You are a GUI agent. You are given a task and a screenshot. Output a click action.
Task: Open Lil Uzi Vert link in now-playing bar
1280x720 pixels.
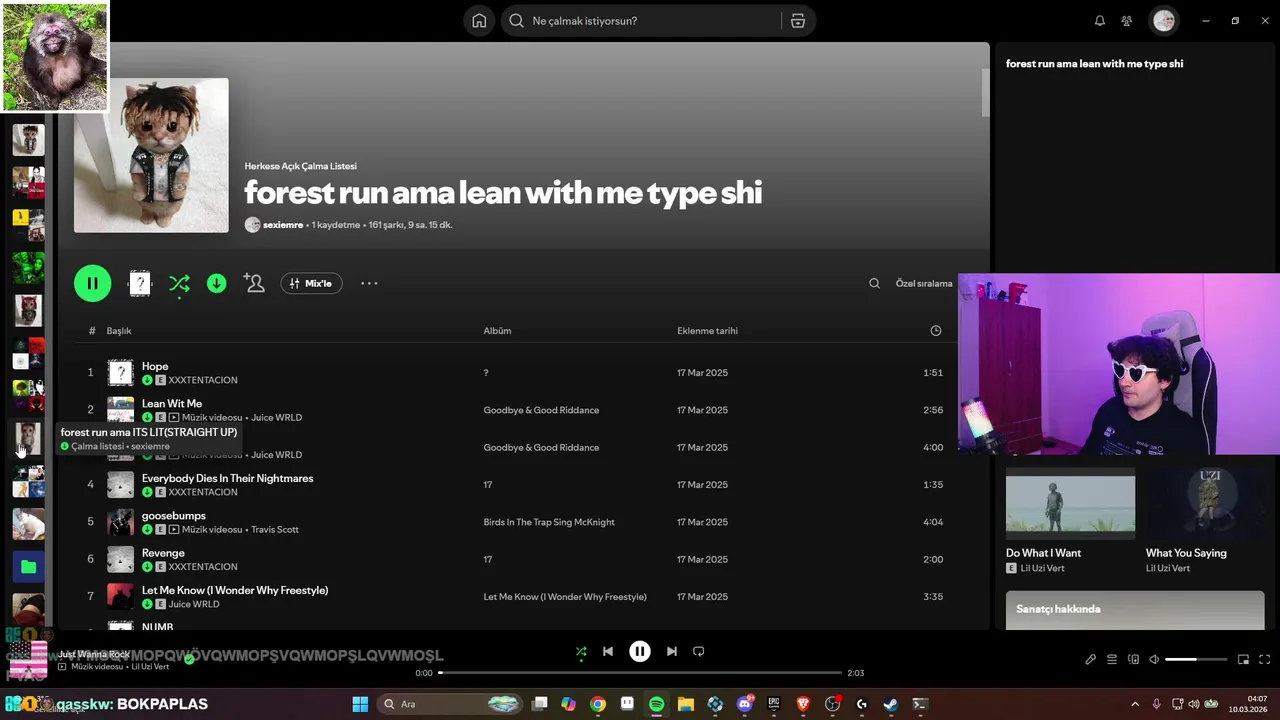click(150, 667)
